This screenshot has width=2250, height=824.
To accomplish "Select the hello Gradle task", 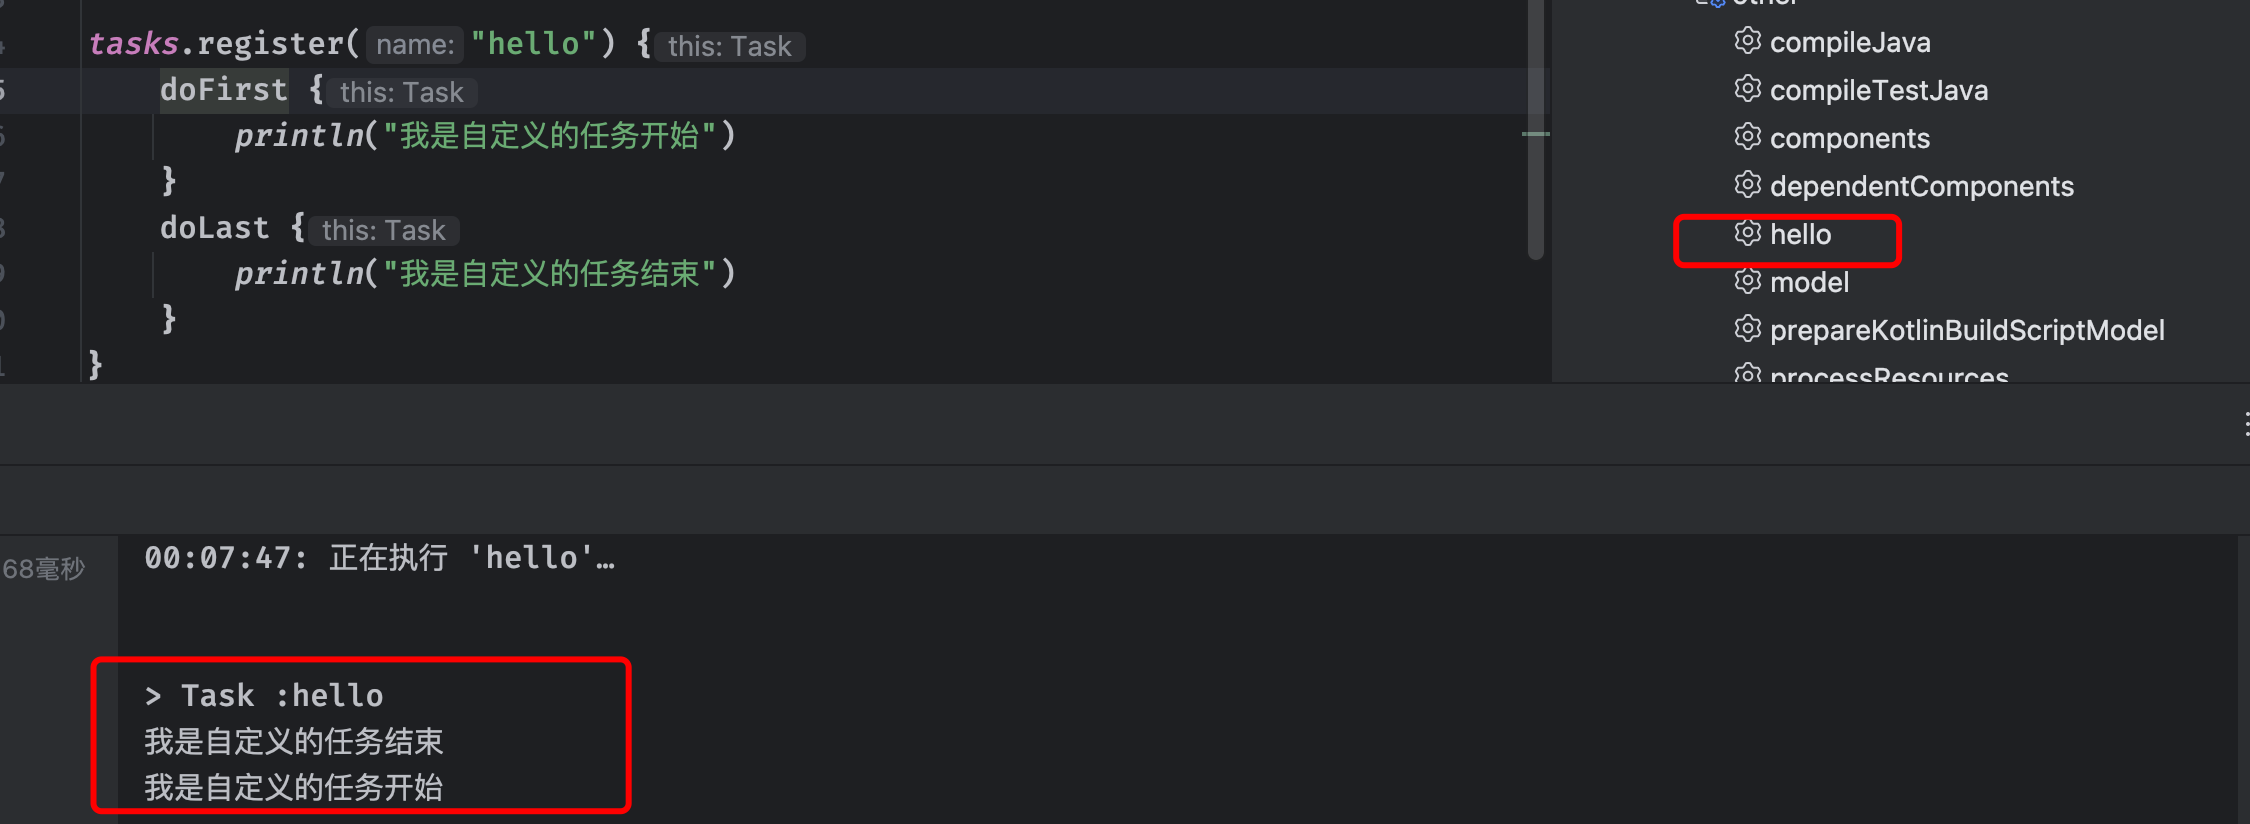I will point(1800,235).
